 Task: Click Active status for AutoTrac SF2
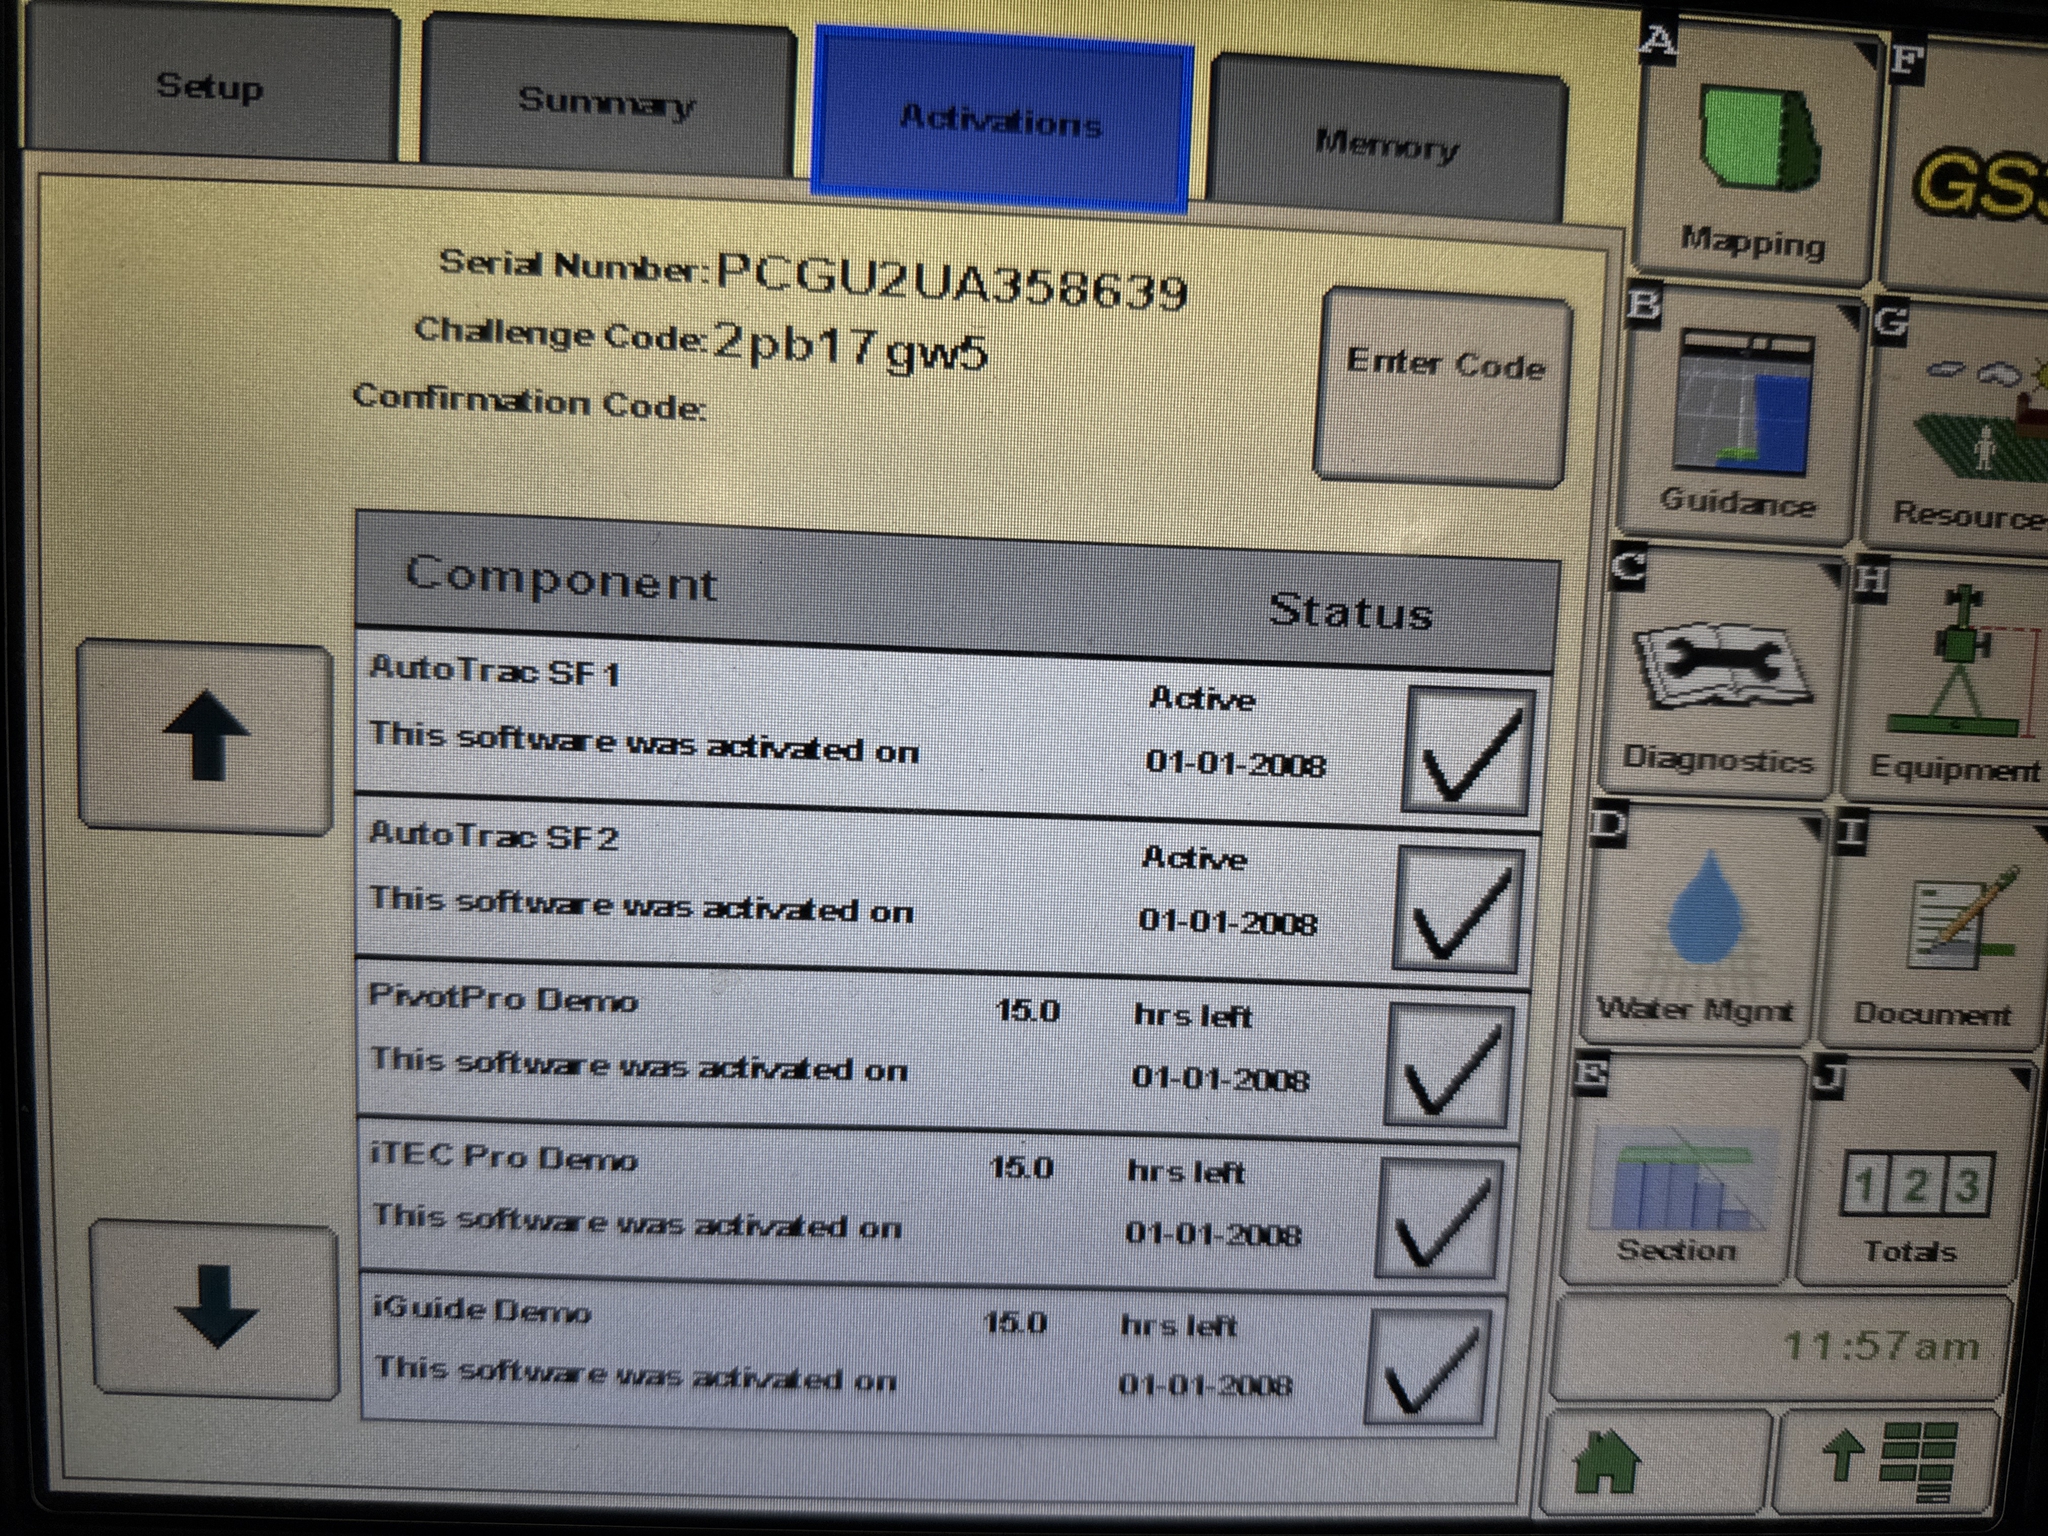1194,858
